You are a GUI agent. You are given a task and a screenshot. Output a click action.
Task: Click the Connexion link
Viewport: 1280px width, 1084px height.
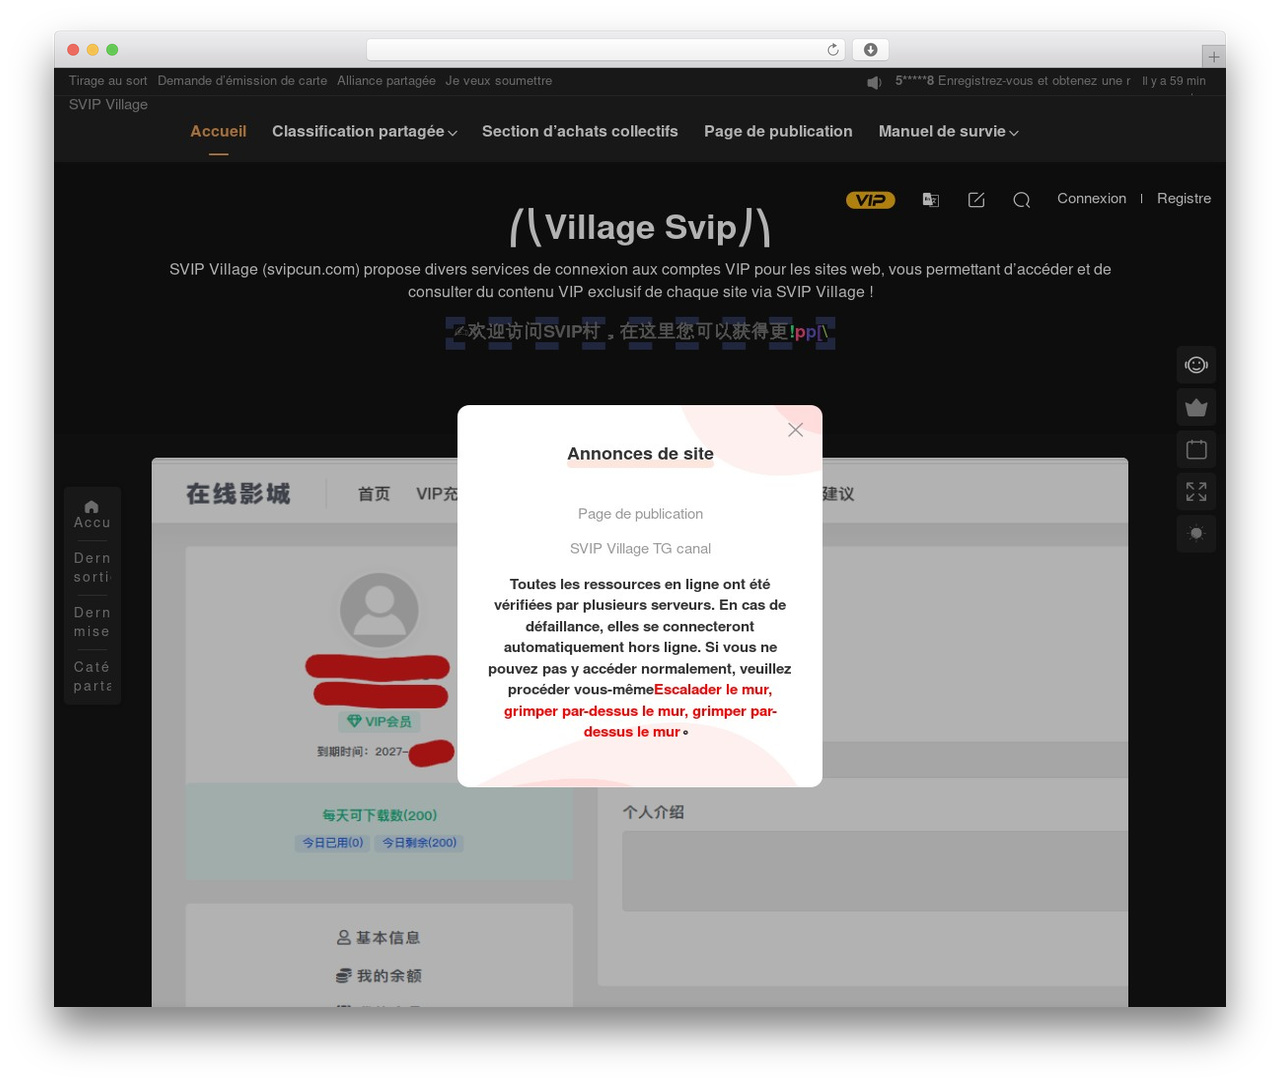[x=1091, y=199]
